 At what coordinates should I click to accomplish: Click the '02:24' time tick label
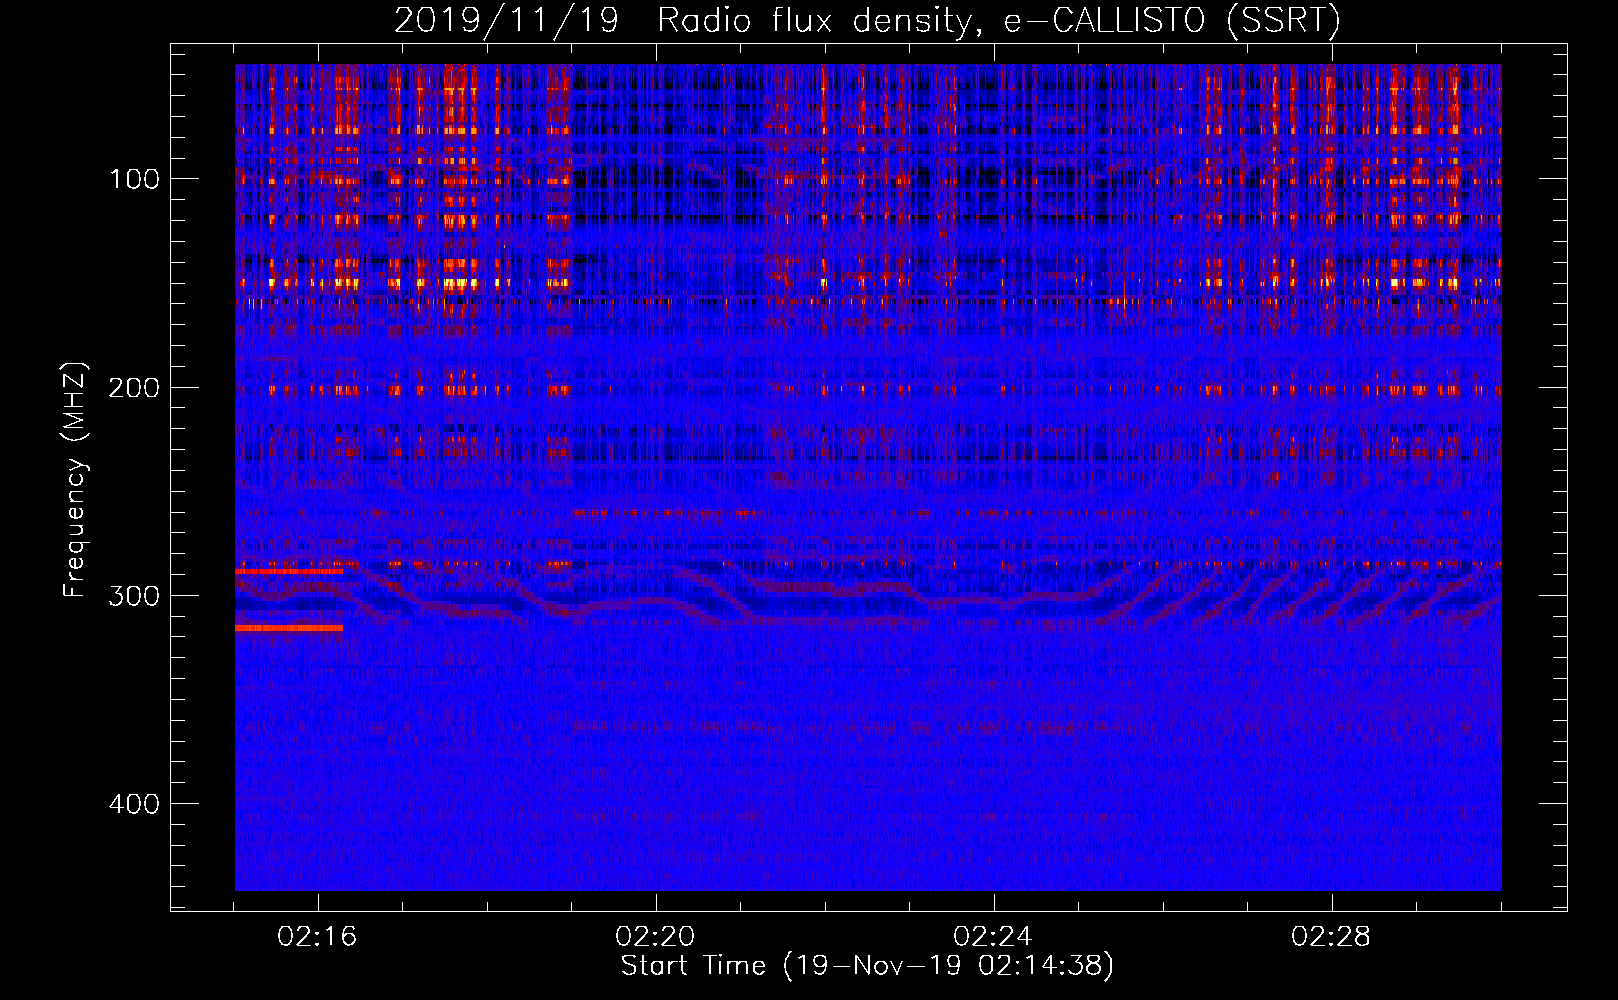tap(993, 937)
